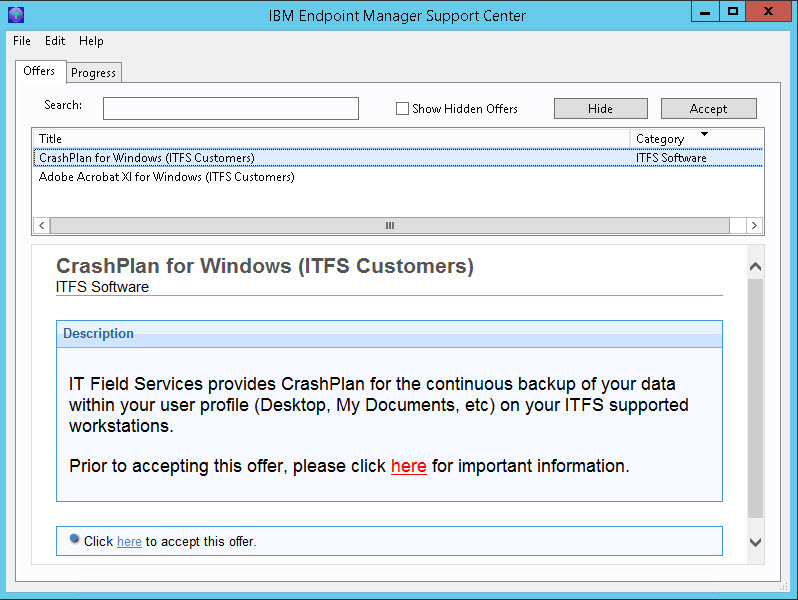Click the Accept button
This screenshot has height=600, width=798.
pos(708,108)
